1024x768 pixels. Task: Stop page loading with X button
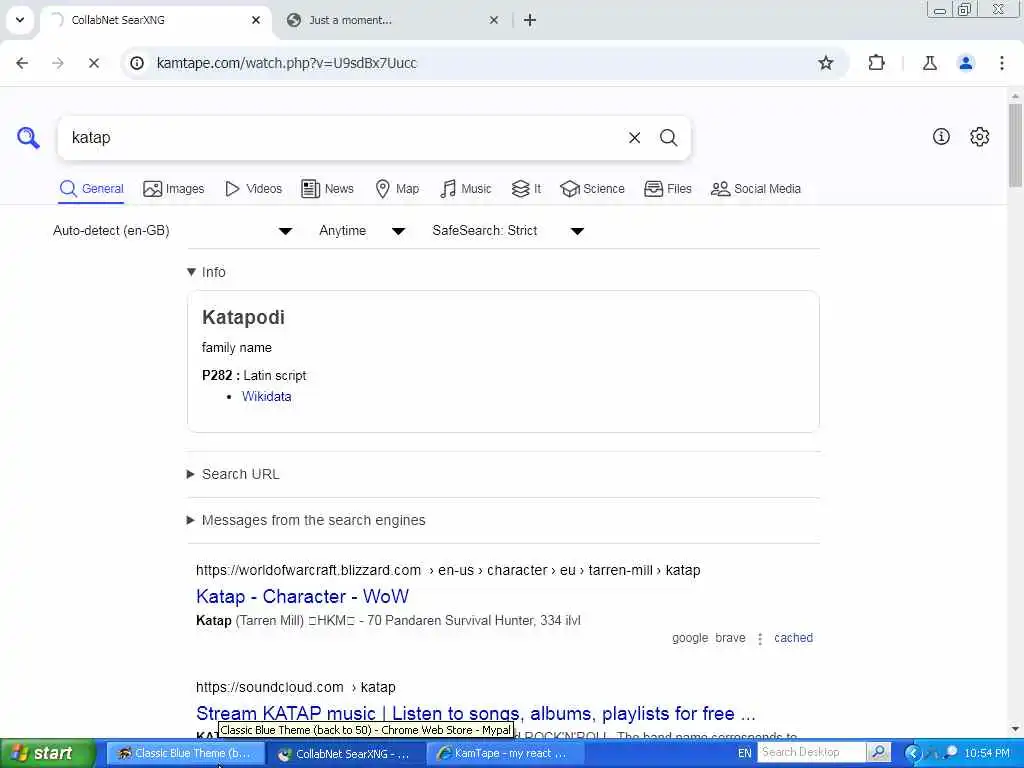click(93, 63)
